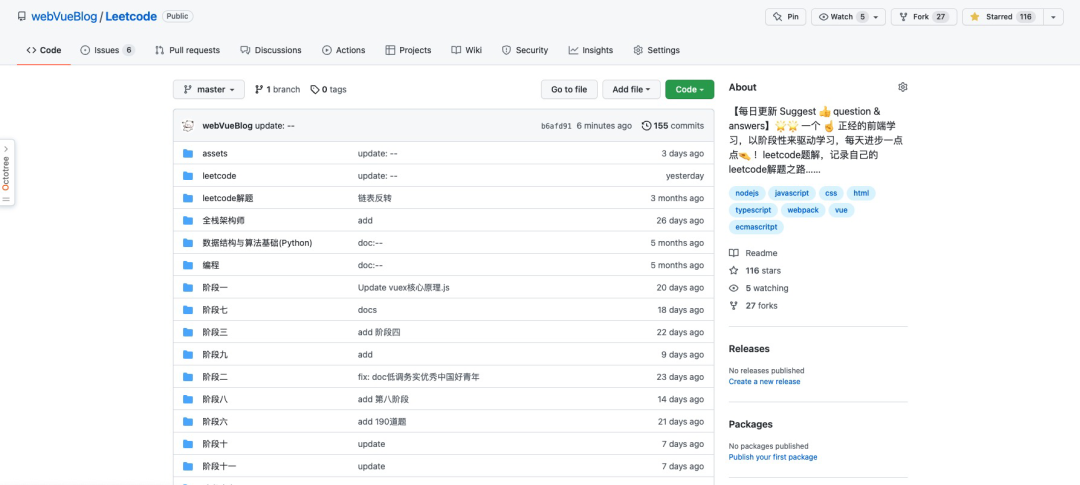
Task: Click the branch icon beside 1 branch
Action: coord(259,90)
